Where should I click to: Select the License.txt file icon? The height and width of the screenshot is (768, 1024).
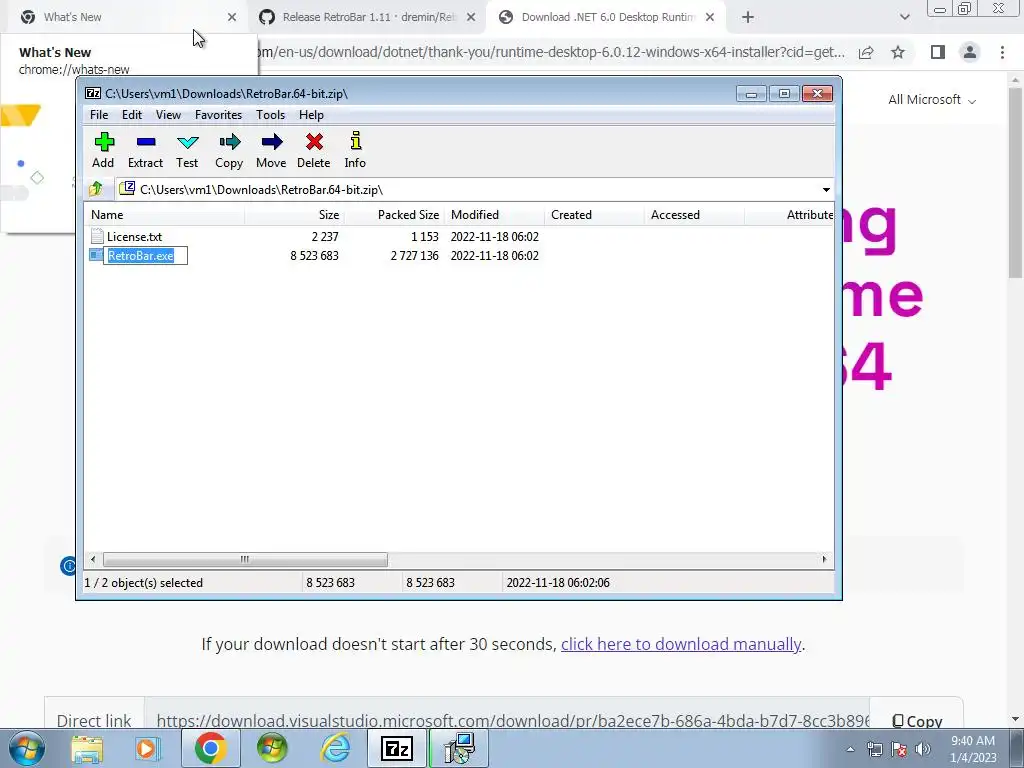tap(97, 236)
